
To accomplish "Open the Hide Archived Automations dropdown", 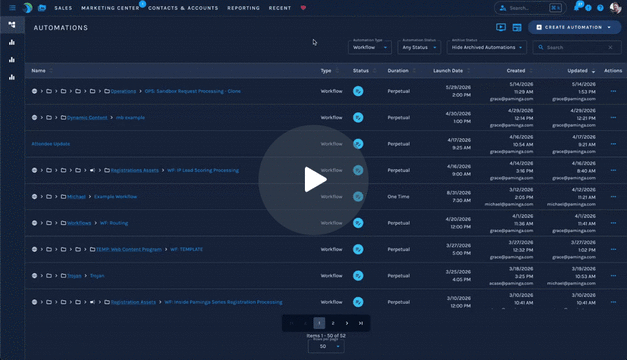I will [487, 47].
